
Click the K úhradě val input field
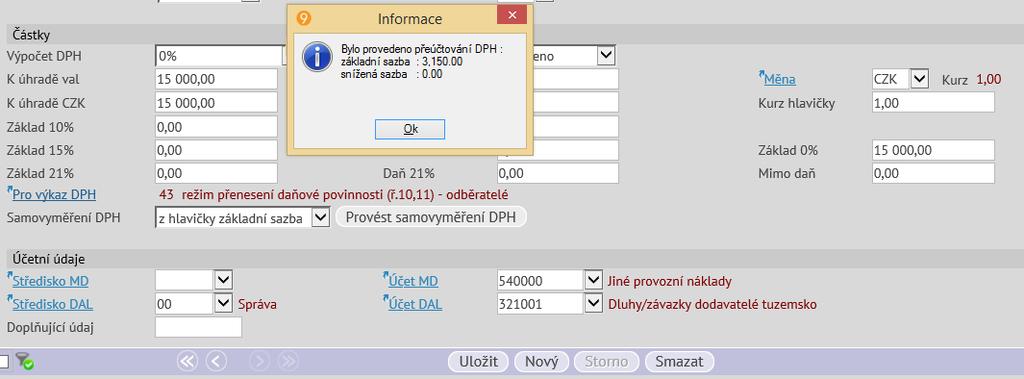[216, 80]
